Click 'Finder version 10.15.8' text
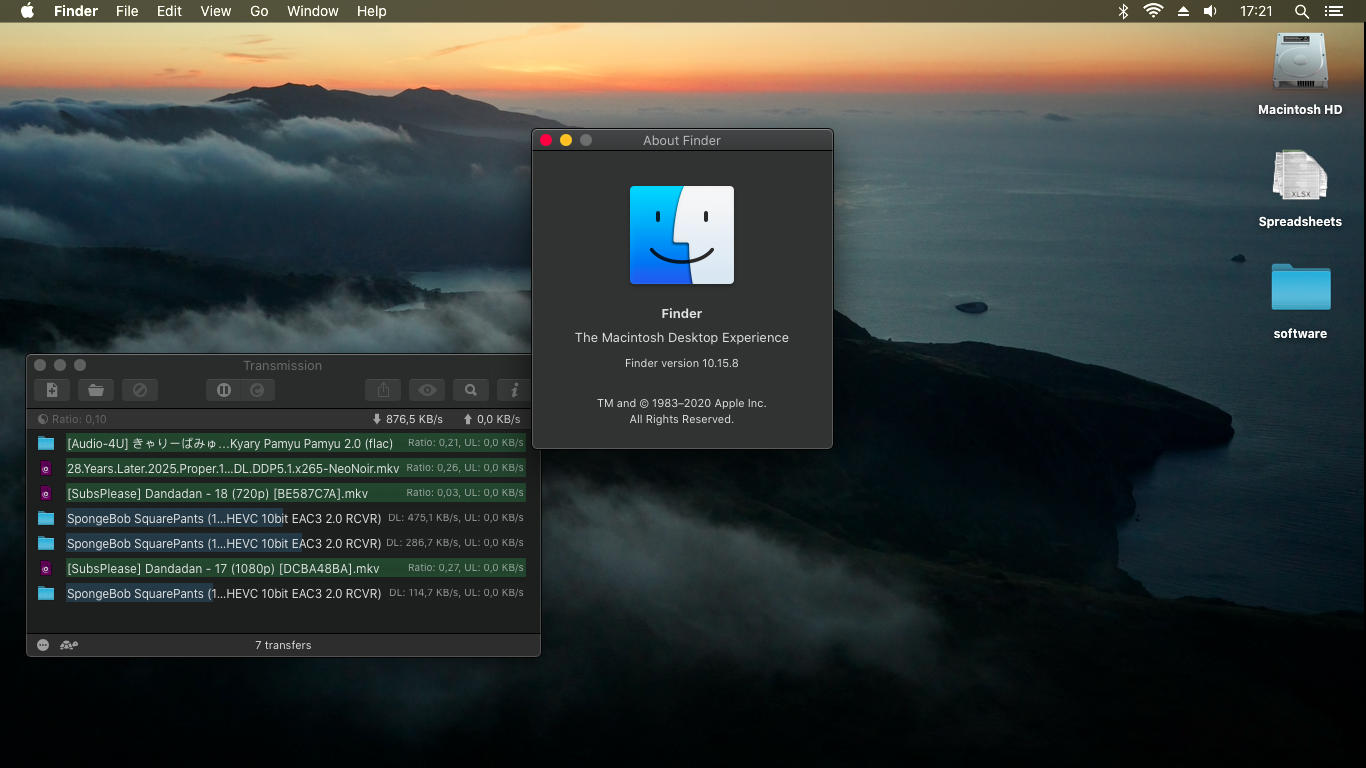 click(682, 363)
